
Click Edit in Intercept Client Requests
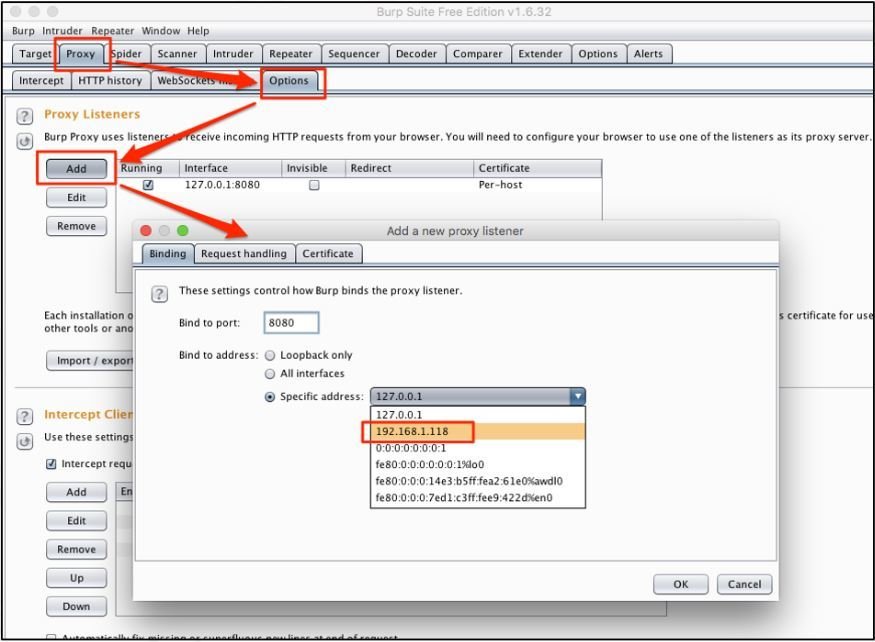pyautogui.click(x=76, y=520)
